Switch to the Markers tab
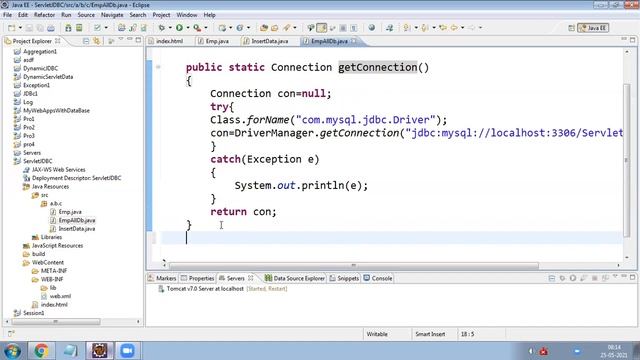Image resolution: width=640 pixels, height=360 pixels. (x=162, y=278)
